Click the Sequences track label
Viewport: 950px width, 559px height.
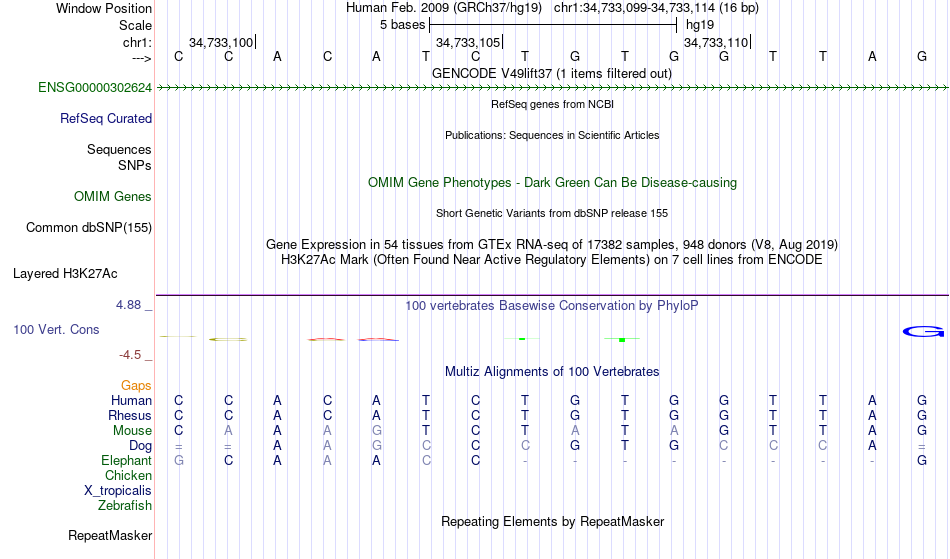pos(119,150)
